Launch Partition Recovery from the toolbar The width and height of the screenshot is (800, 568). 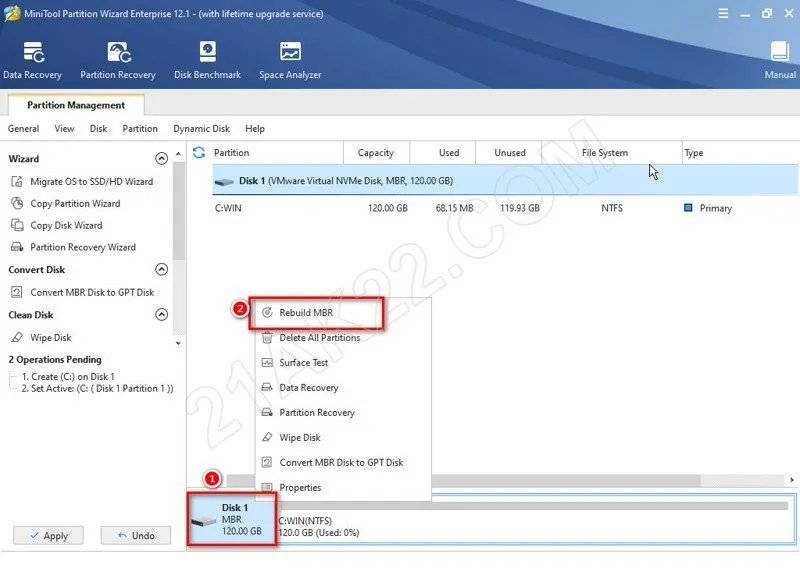(x=118, y=60)
